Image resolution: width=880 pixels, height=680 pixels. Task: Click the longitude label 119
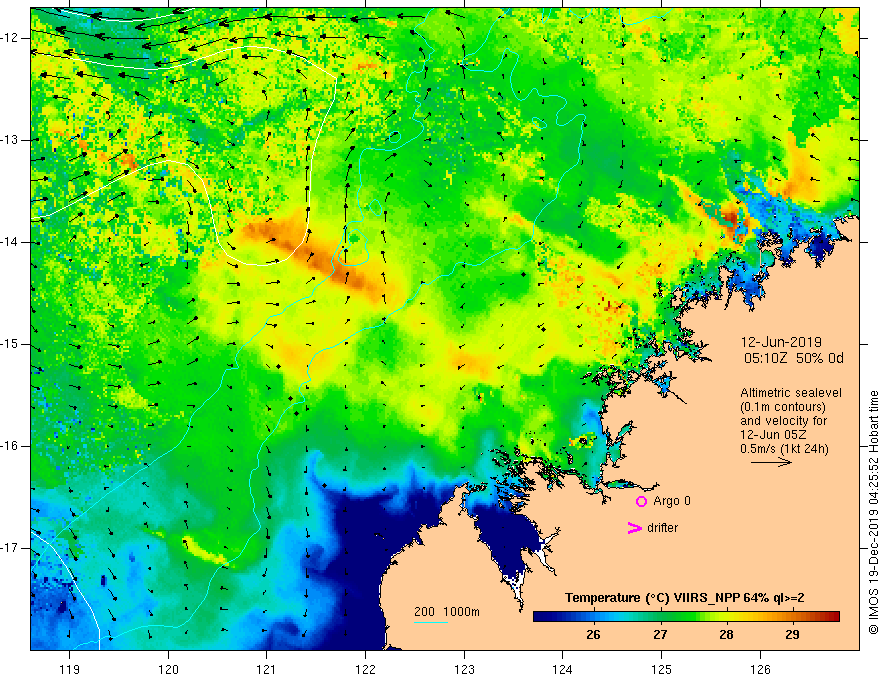pyautogui.click(x=70, y=669)
